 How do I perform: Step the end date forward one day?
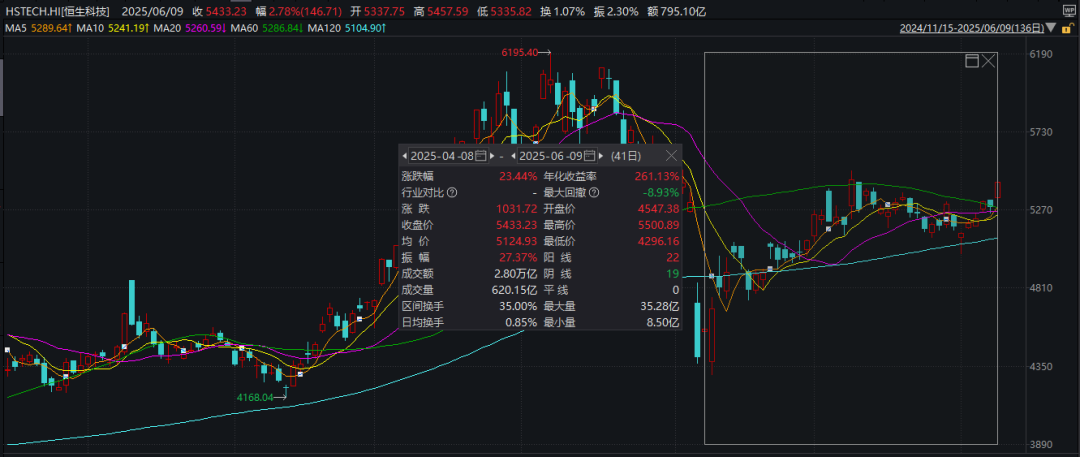[601, 156]
